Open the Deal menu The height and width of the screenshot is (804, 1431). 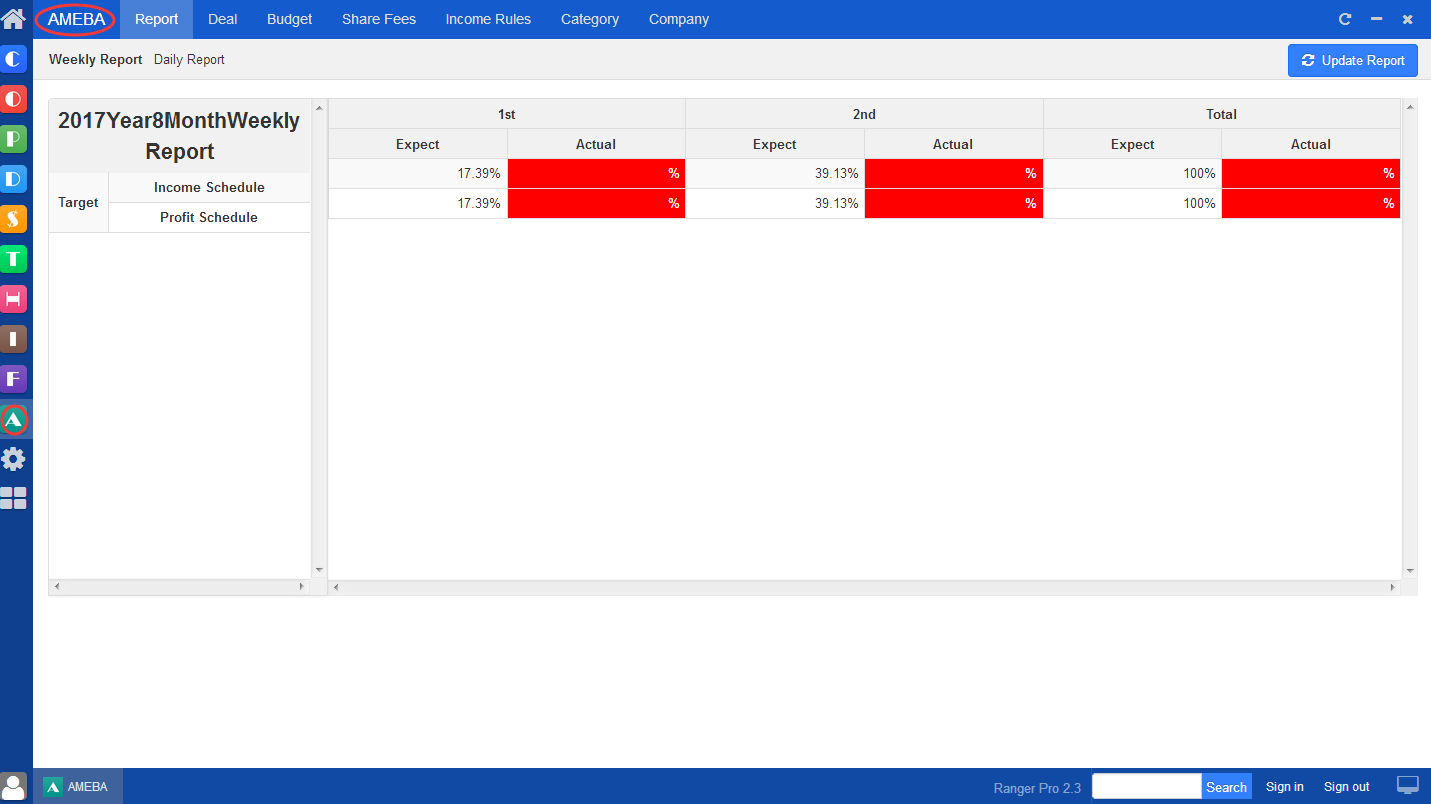click(222, 19)
